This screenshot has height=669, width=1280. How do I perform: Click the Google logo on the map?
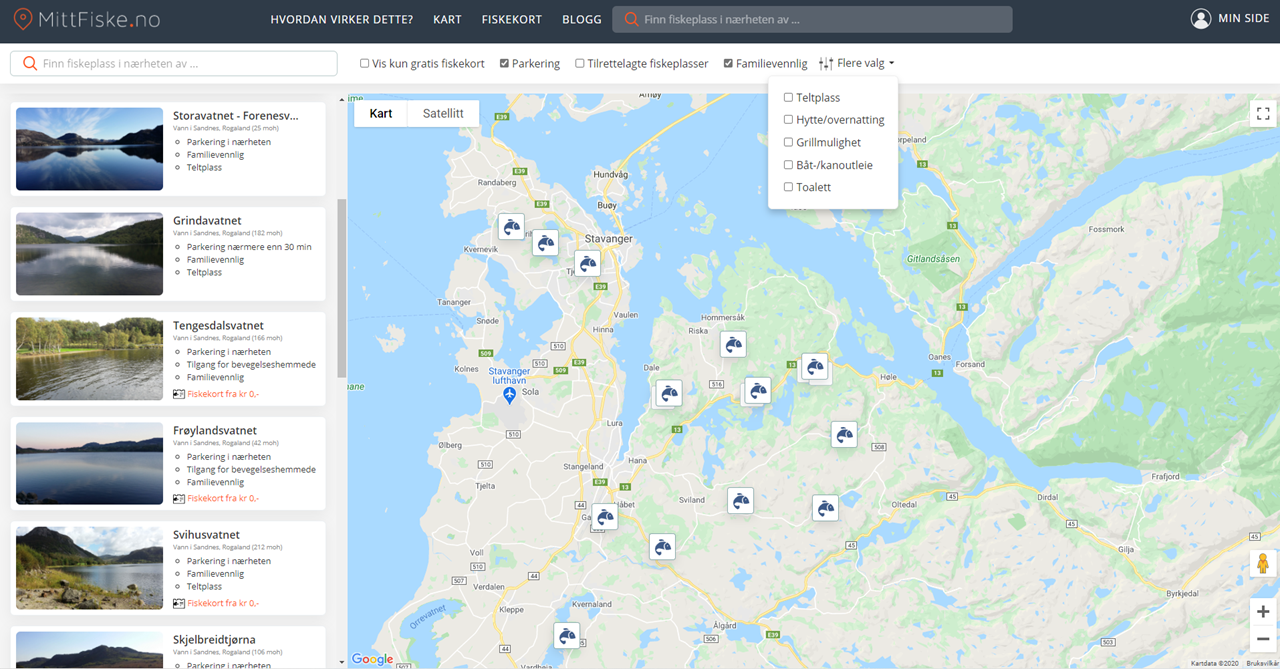[x=373, y=658]
